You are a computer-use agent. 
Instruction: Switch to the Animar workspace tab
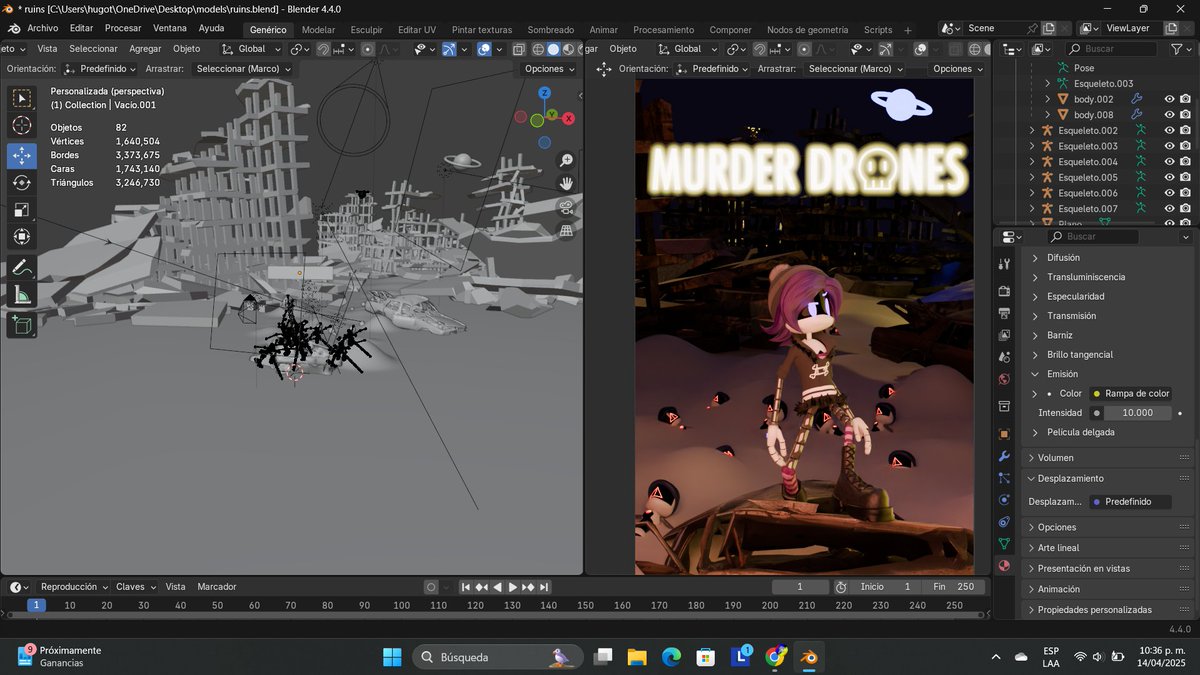click(603, 30)
